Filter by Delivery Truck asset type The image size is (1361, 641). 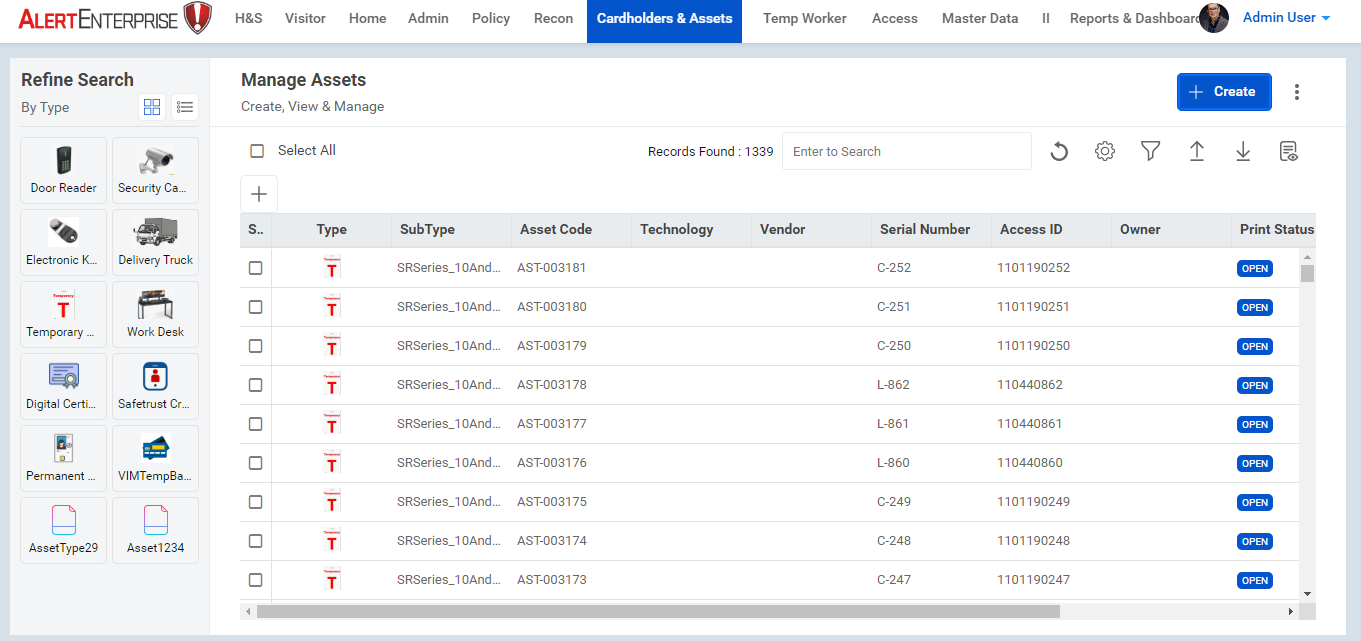155,242
